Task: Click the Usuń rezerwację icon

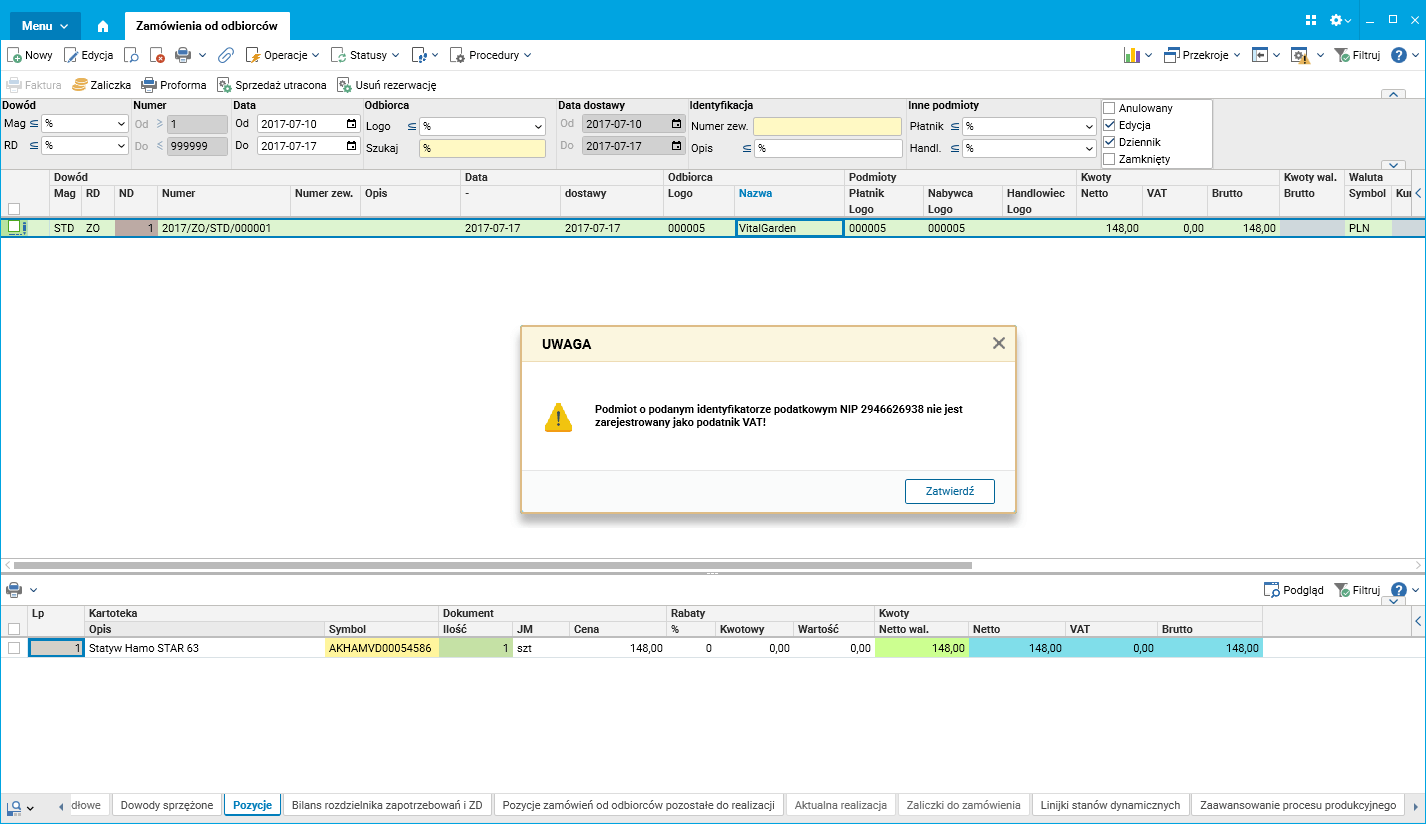Action: pyautogui.click(x=344, y=85)
